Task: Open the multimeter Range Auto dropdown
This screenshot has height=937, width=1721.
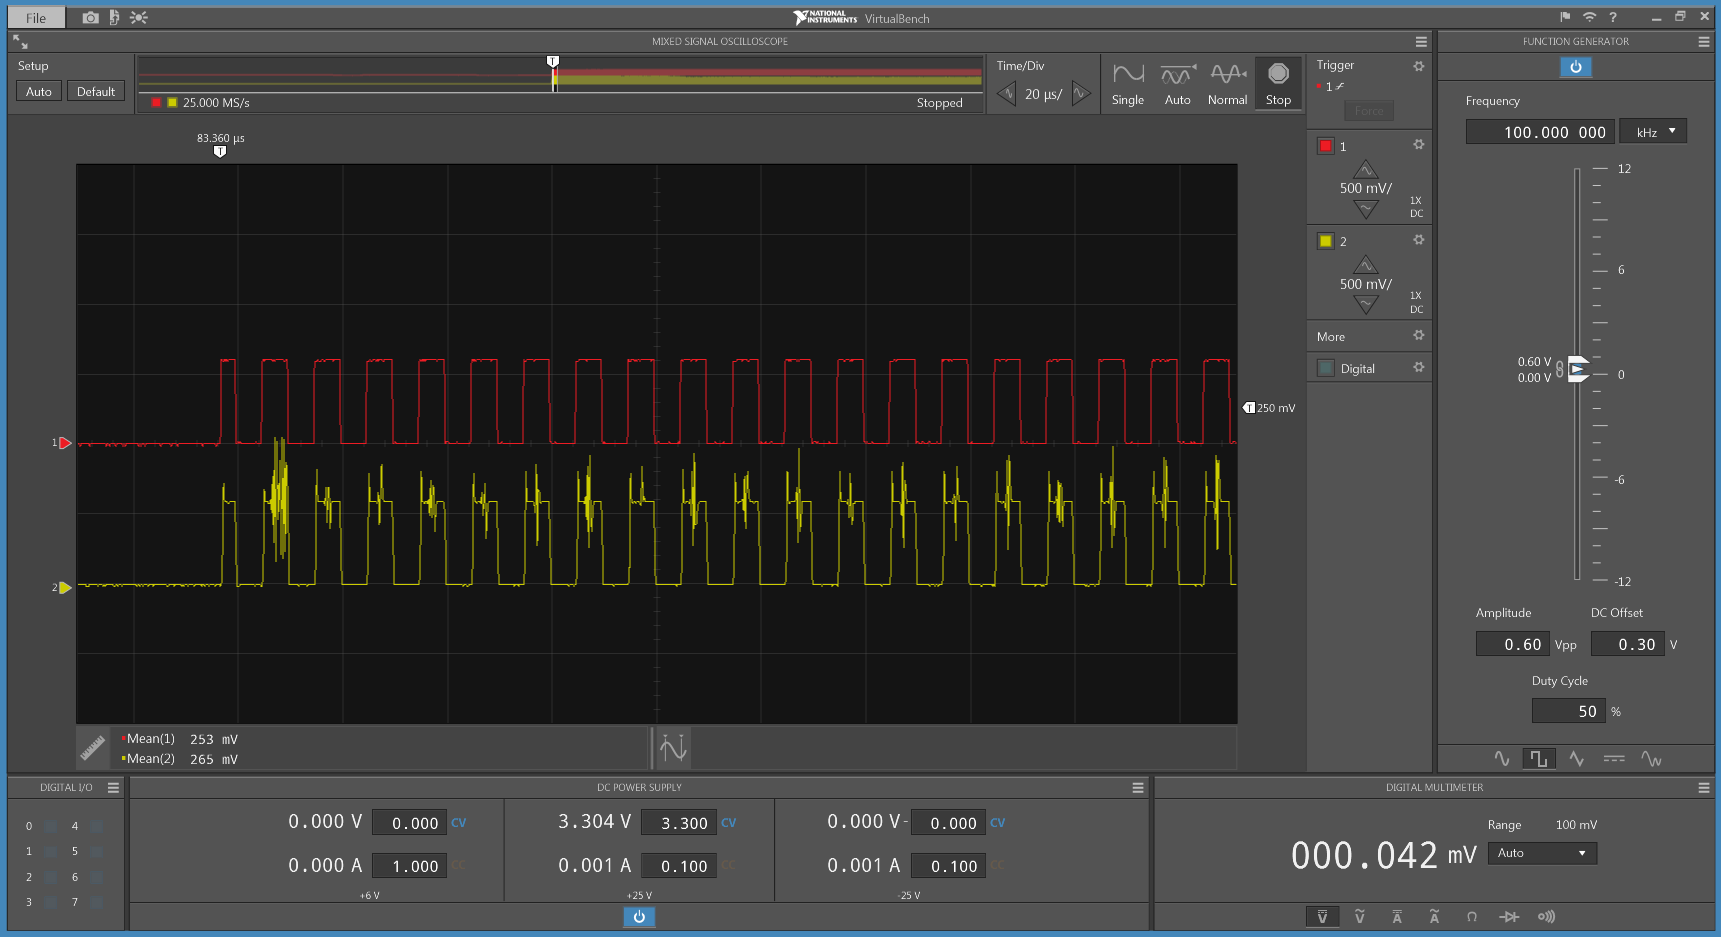Action: point(1543,853)
